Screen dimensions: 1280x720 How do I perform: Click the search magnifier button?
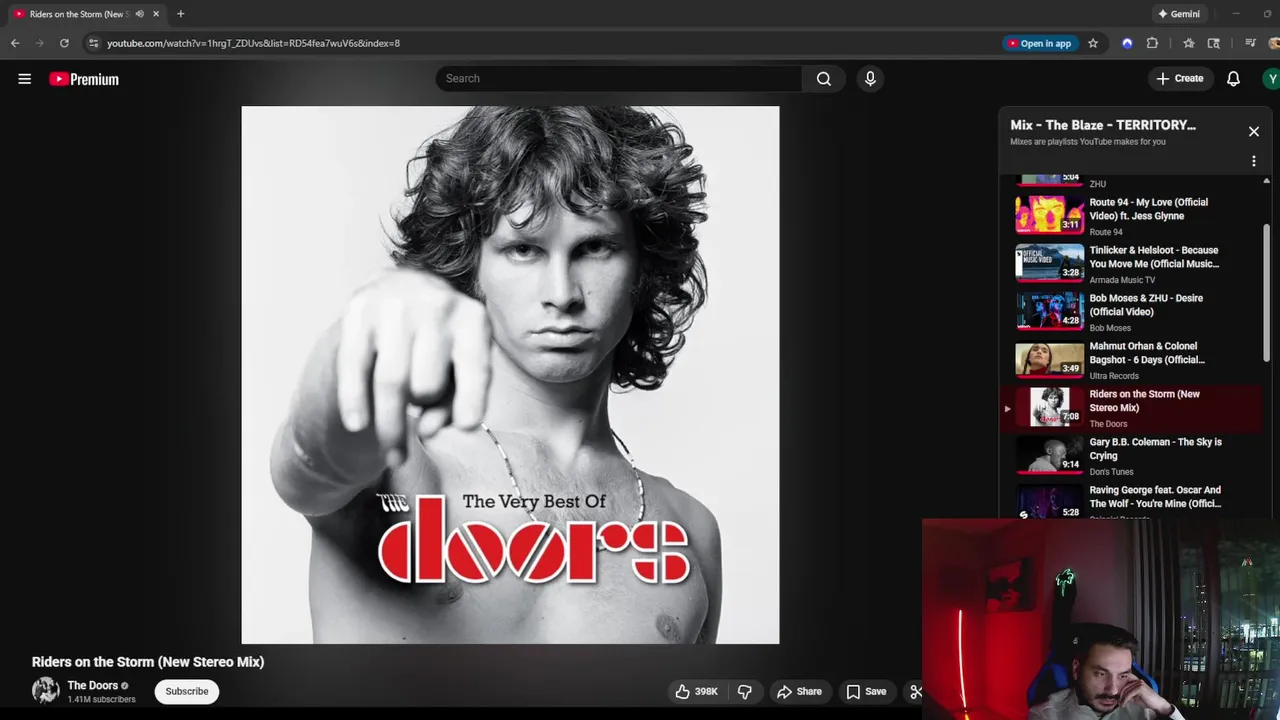(x=823, y=78)
